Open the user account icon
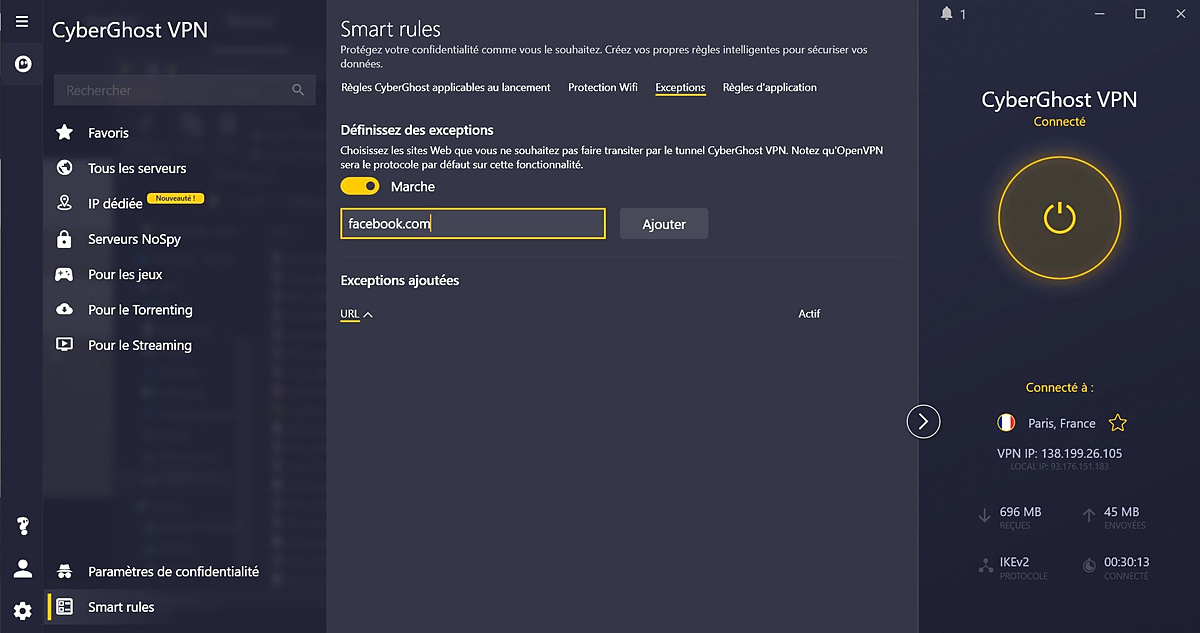 22,568
